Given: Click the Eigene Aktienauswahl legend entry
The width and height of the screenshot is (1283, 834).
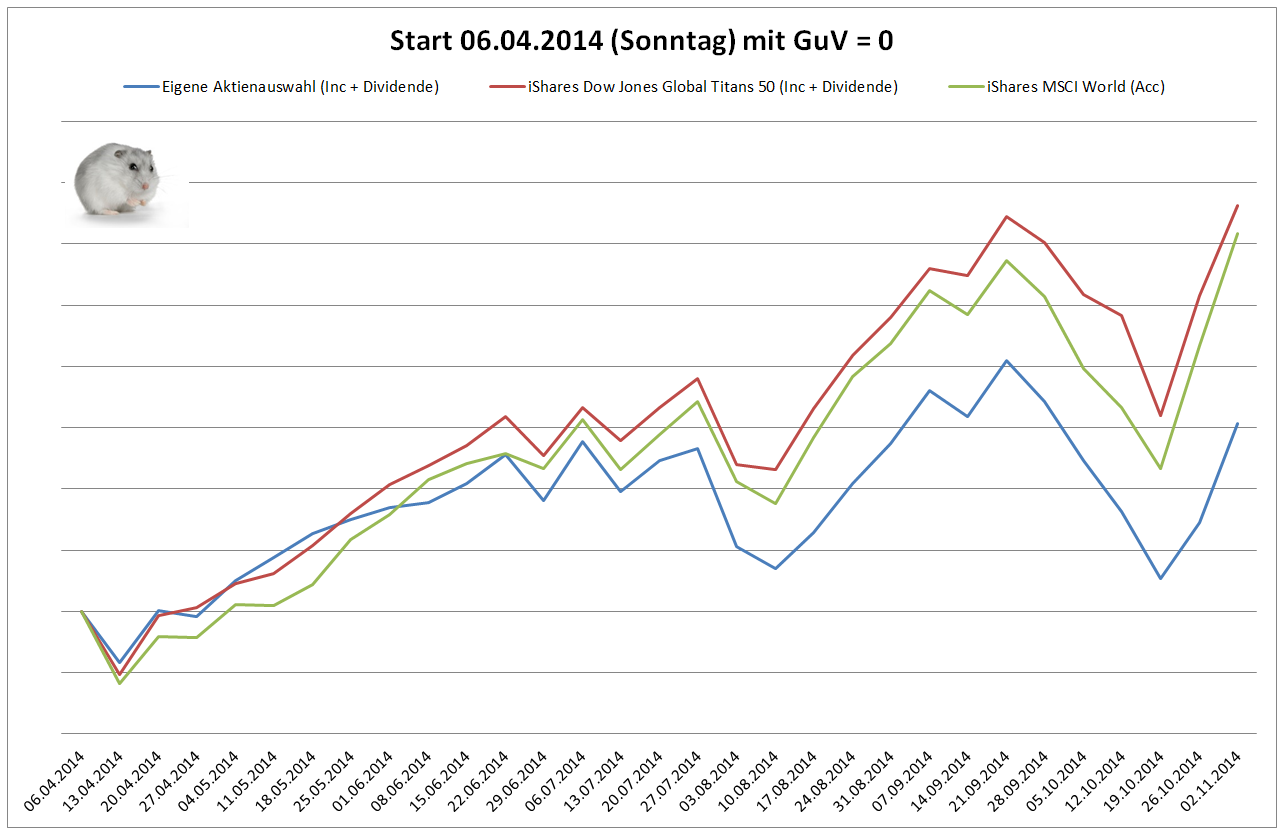Looking at the screenshot, I should click(282, 87).
